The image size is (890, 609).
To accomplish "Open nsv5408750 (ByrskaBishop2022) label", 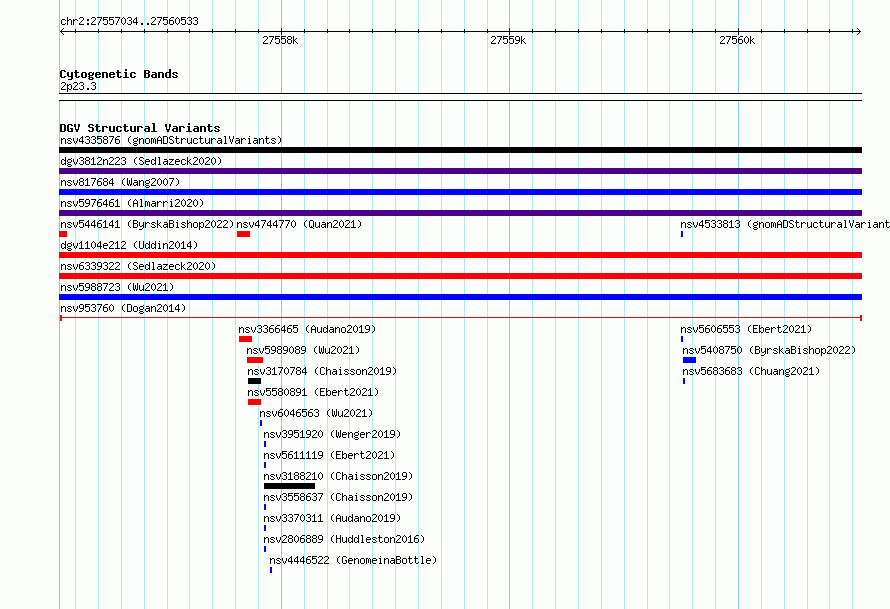I will tap(769, 350).
